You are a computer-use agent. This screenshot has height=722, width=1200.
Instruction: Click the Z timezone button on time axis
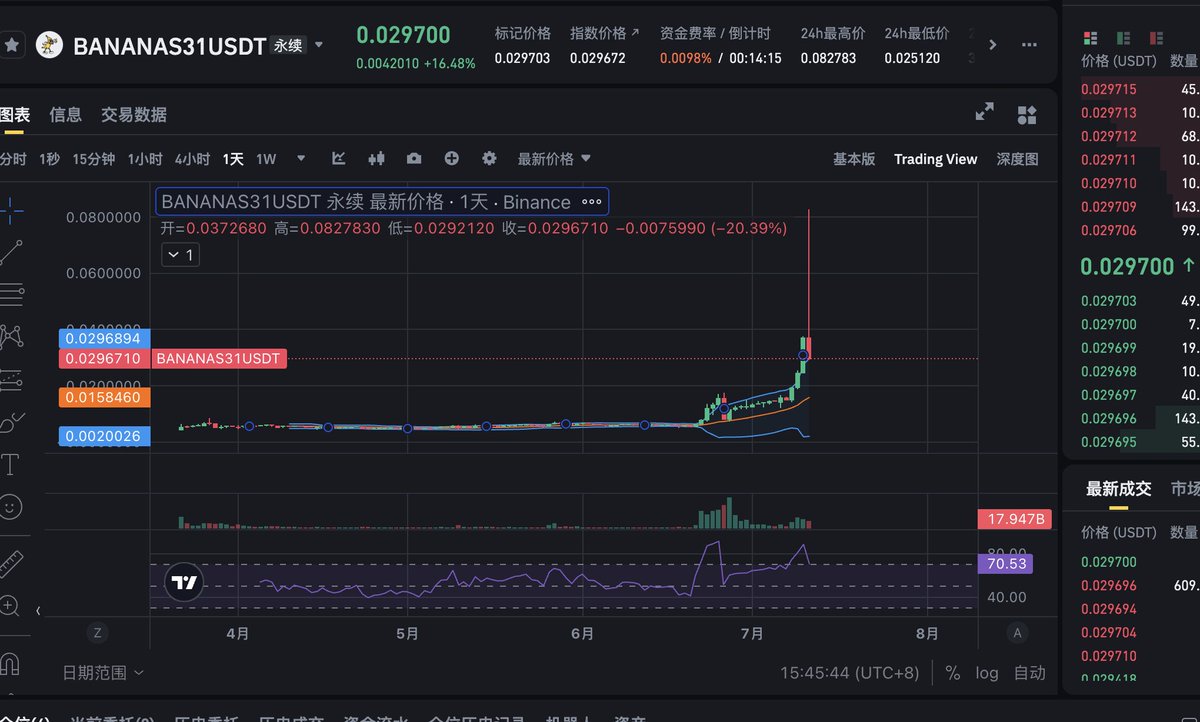point(97,632)
